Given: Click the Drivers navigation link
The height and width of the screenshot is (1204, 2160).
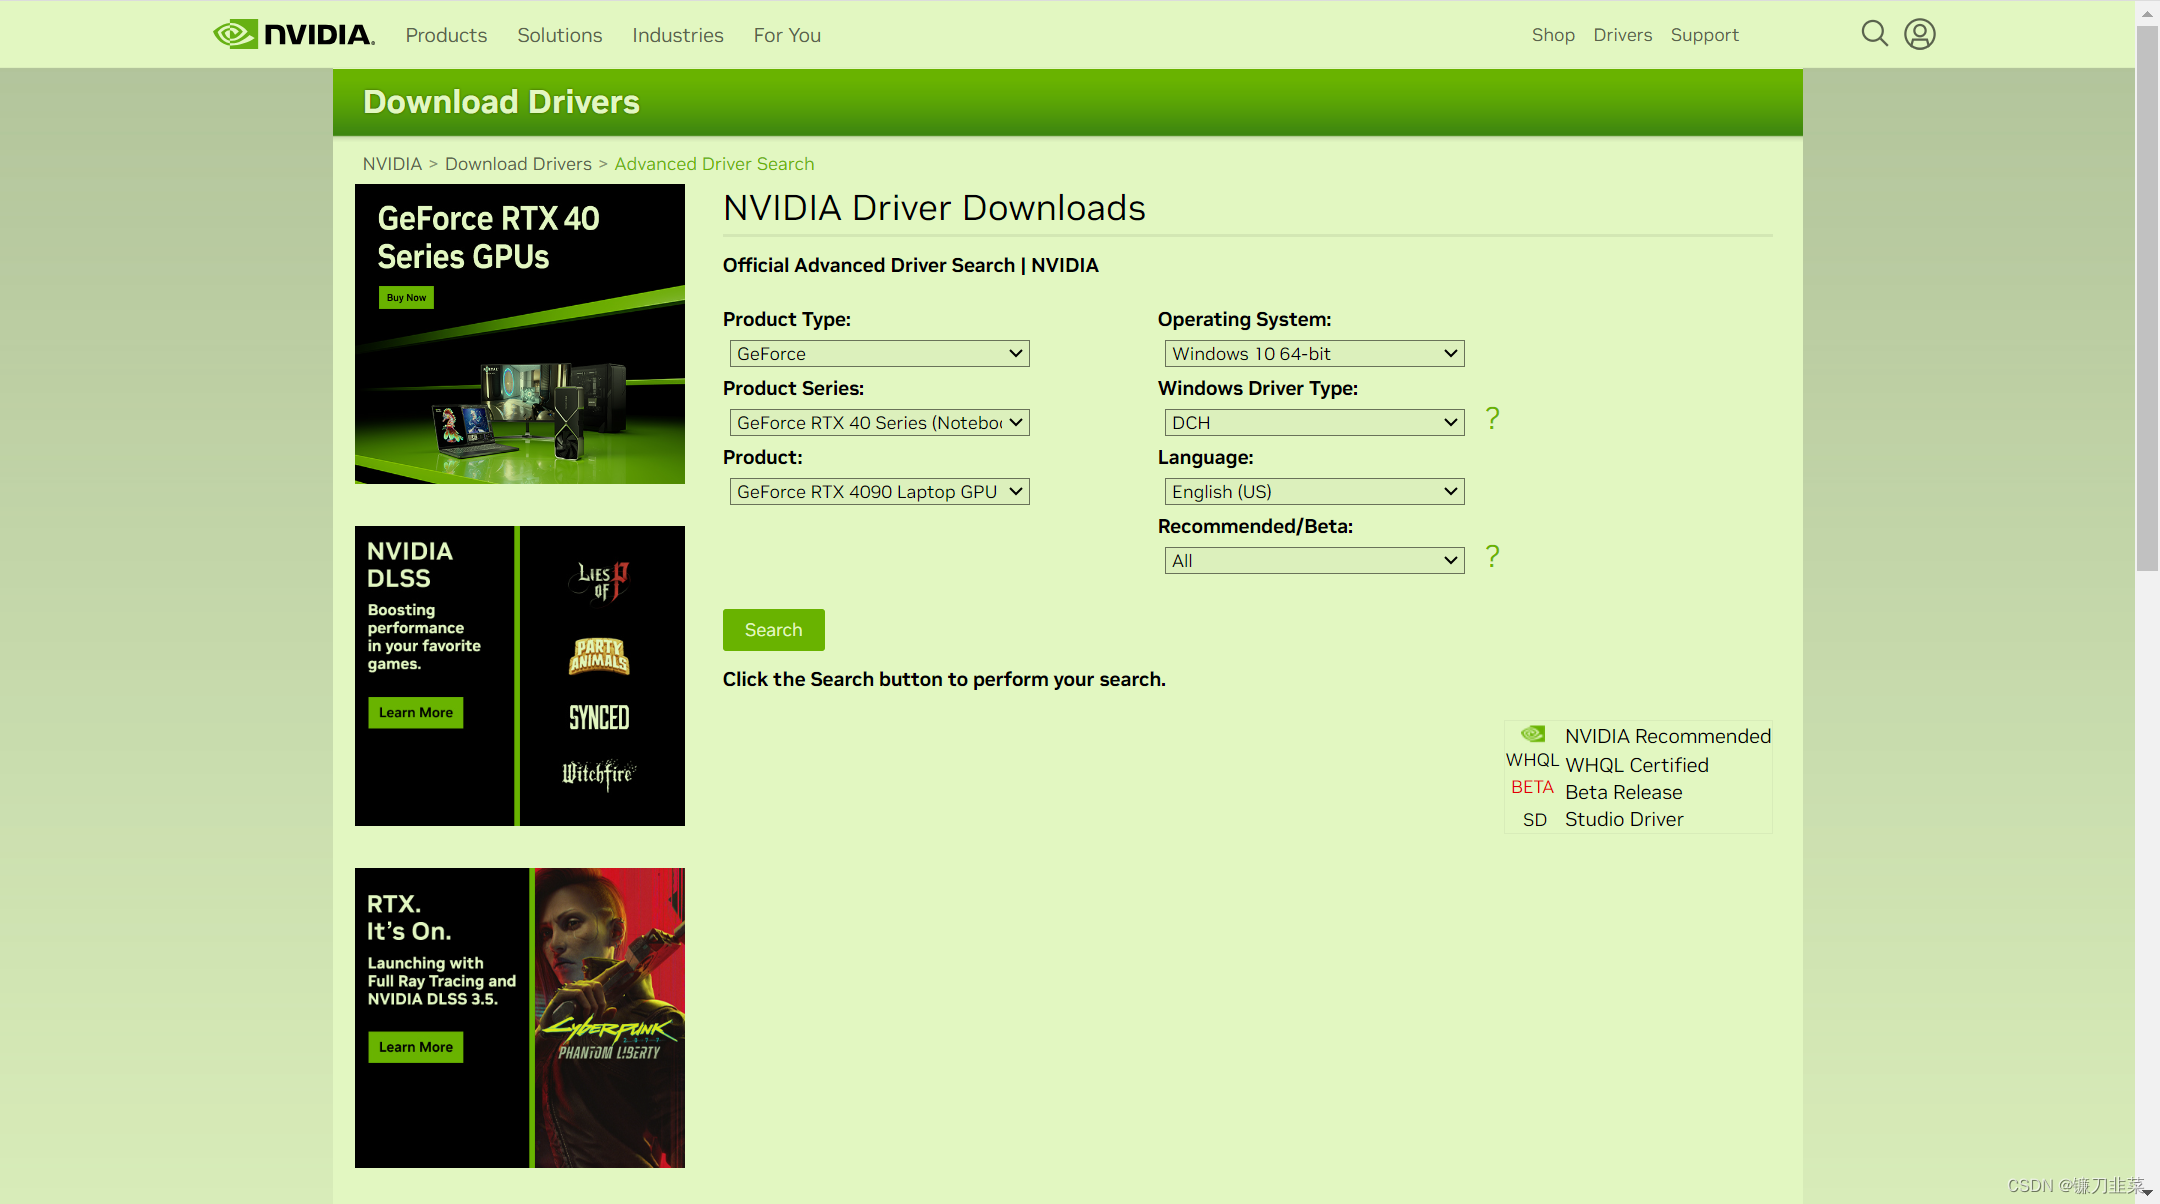Looking at the screenshot, I should (x=1622, y=34).
